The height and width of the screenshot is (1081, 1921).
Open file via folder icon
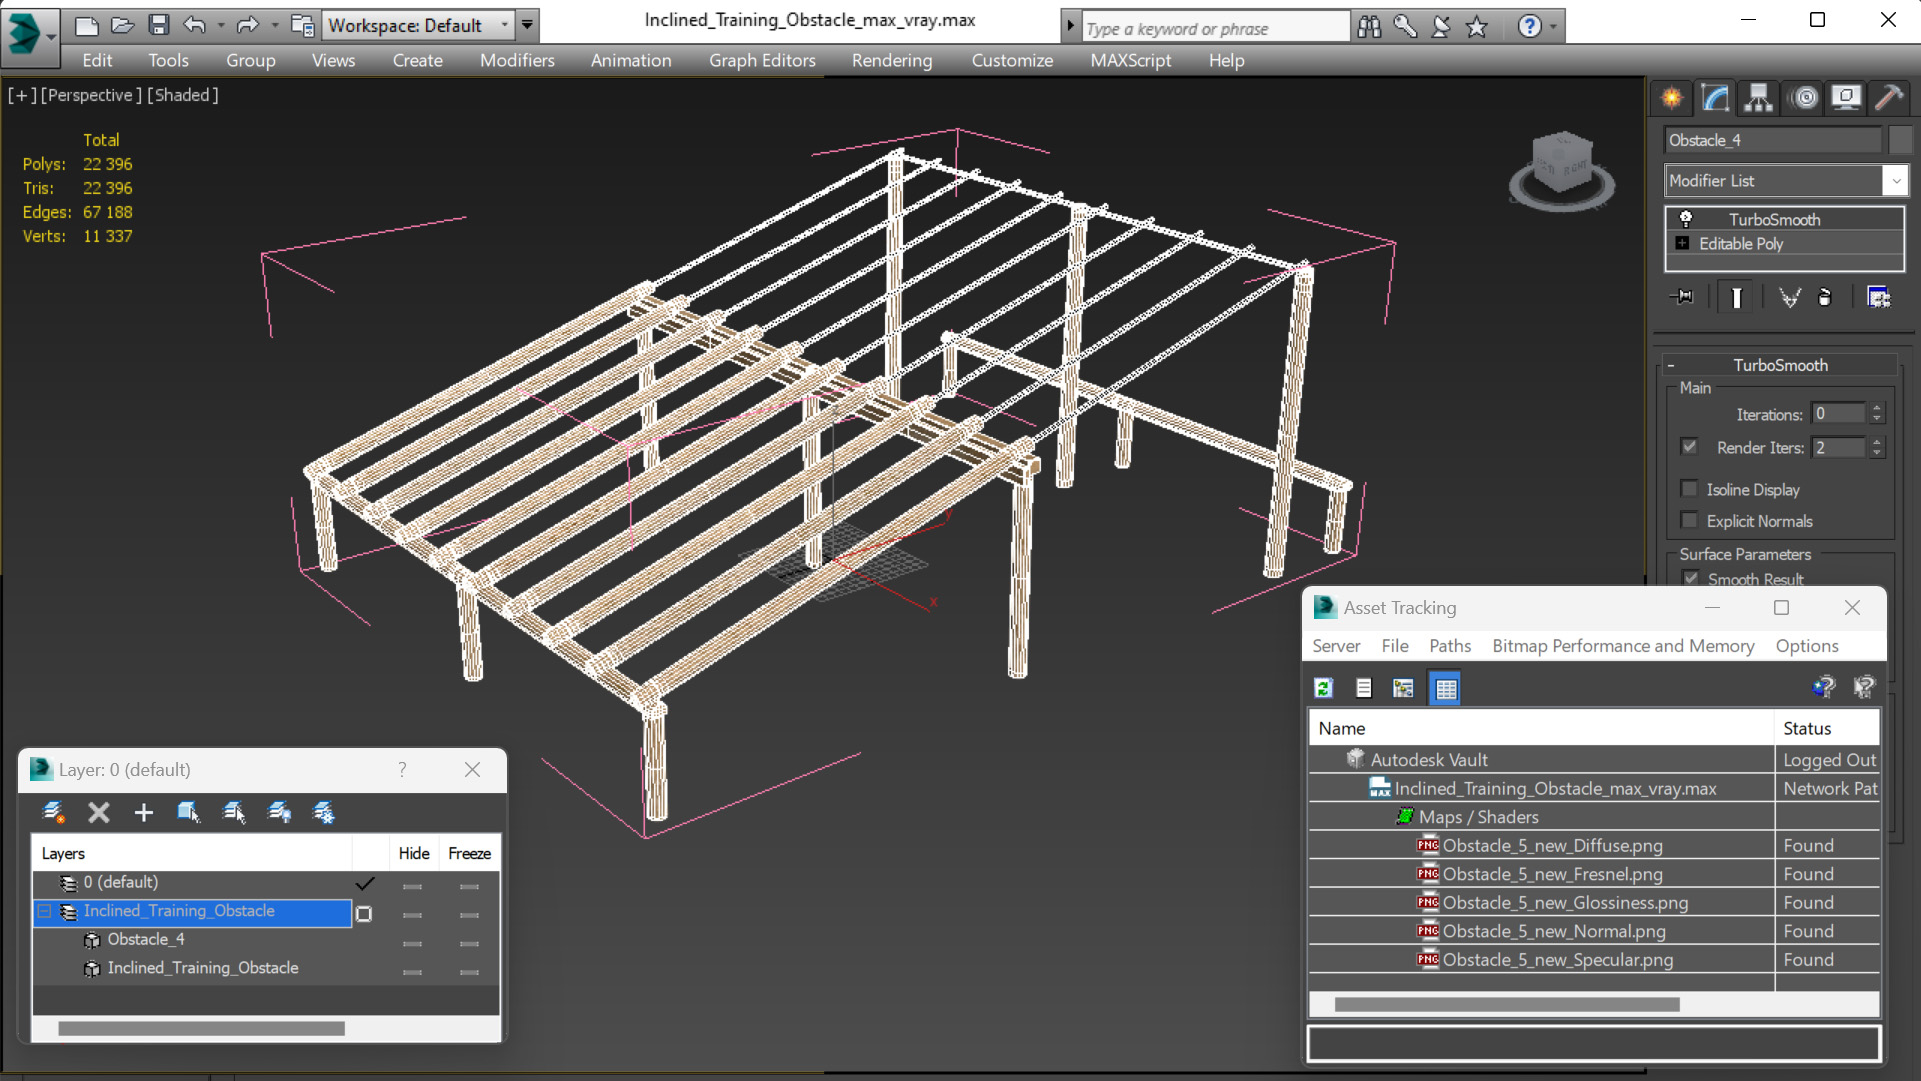(122, 25)
